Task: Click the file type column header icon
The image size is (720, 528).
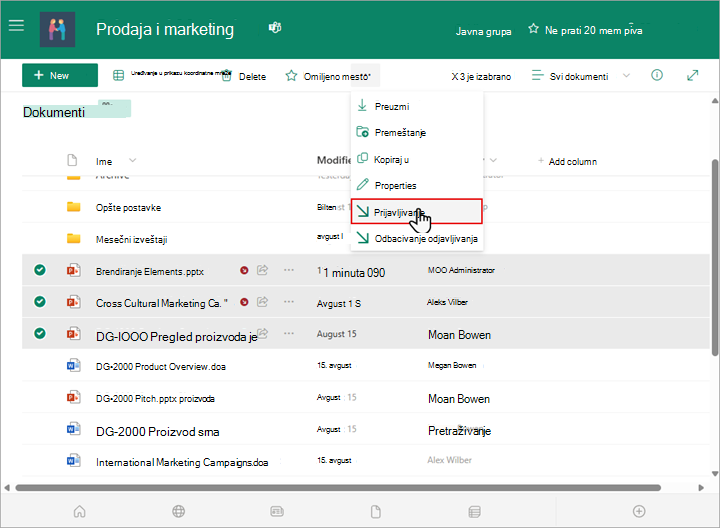Action: (72, 160)
